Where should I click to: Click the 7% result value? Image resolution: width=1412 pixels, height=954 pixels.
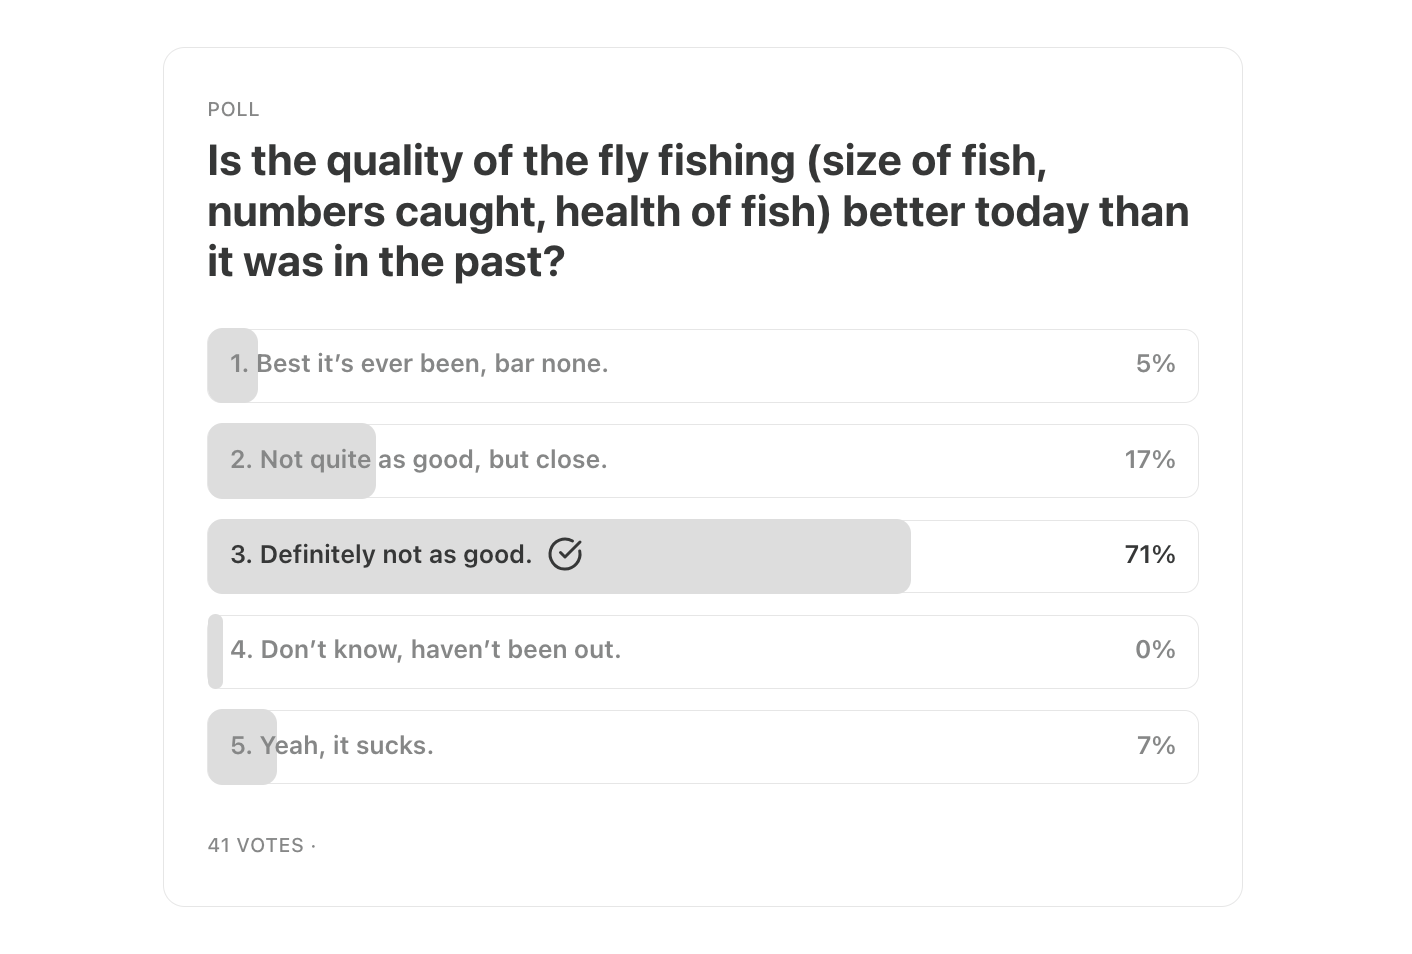[x=1156, y=746]
